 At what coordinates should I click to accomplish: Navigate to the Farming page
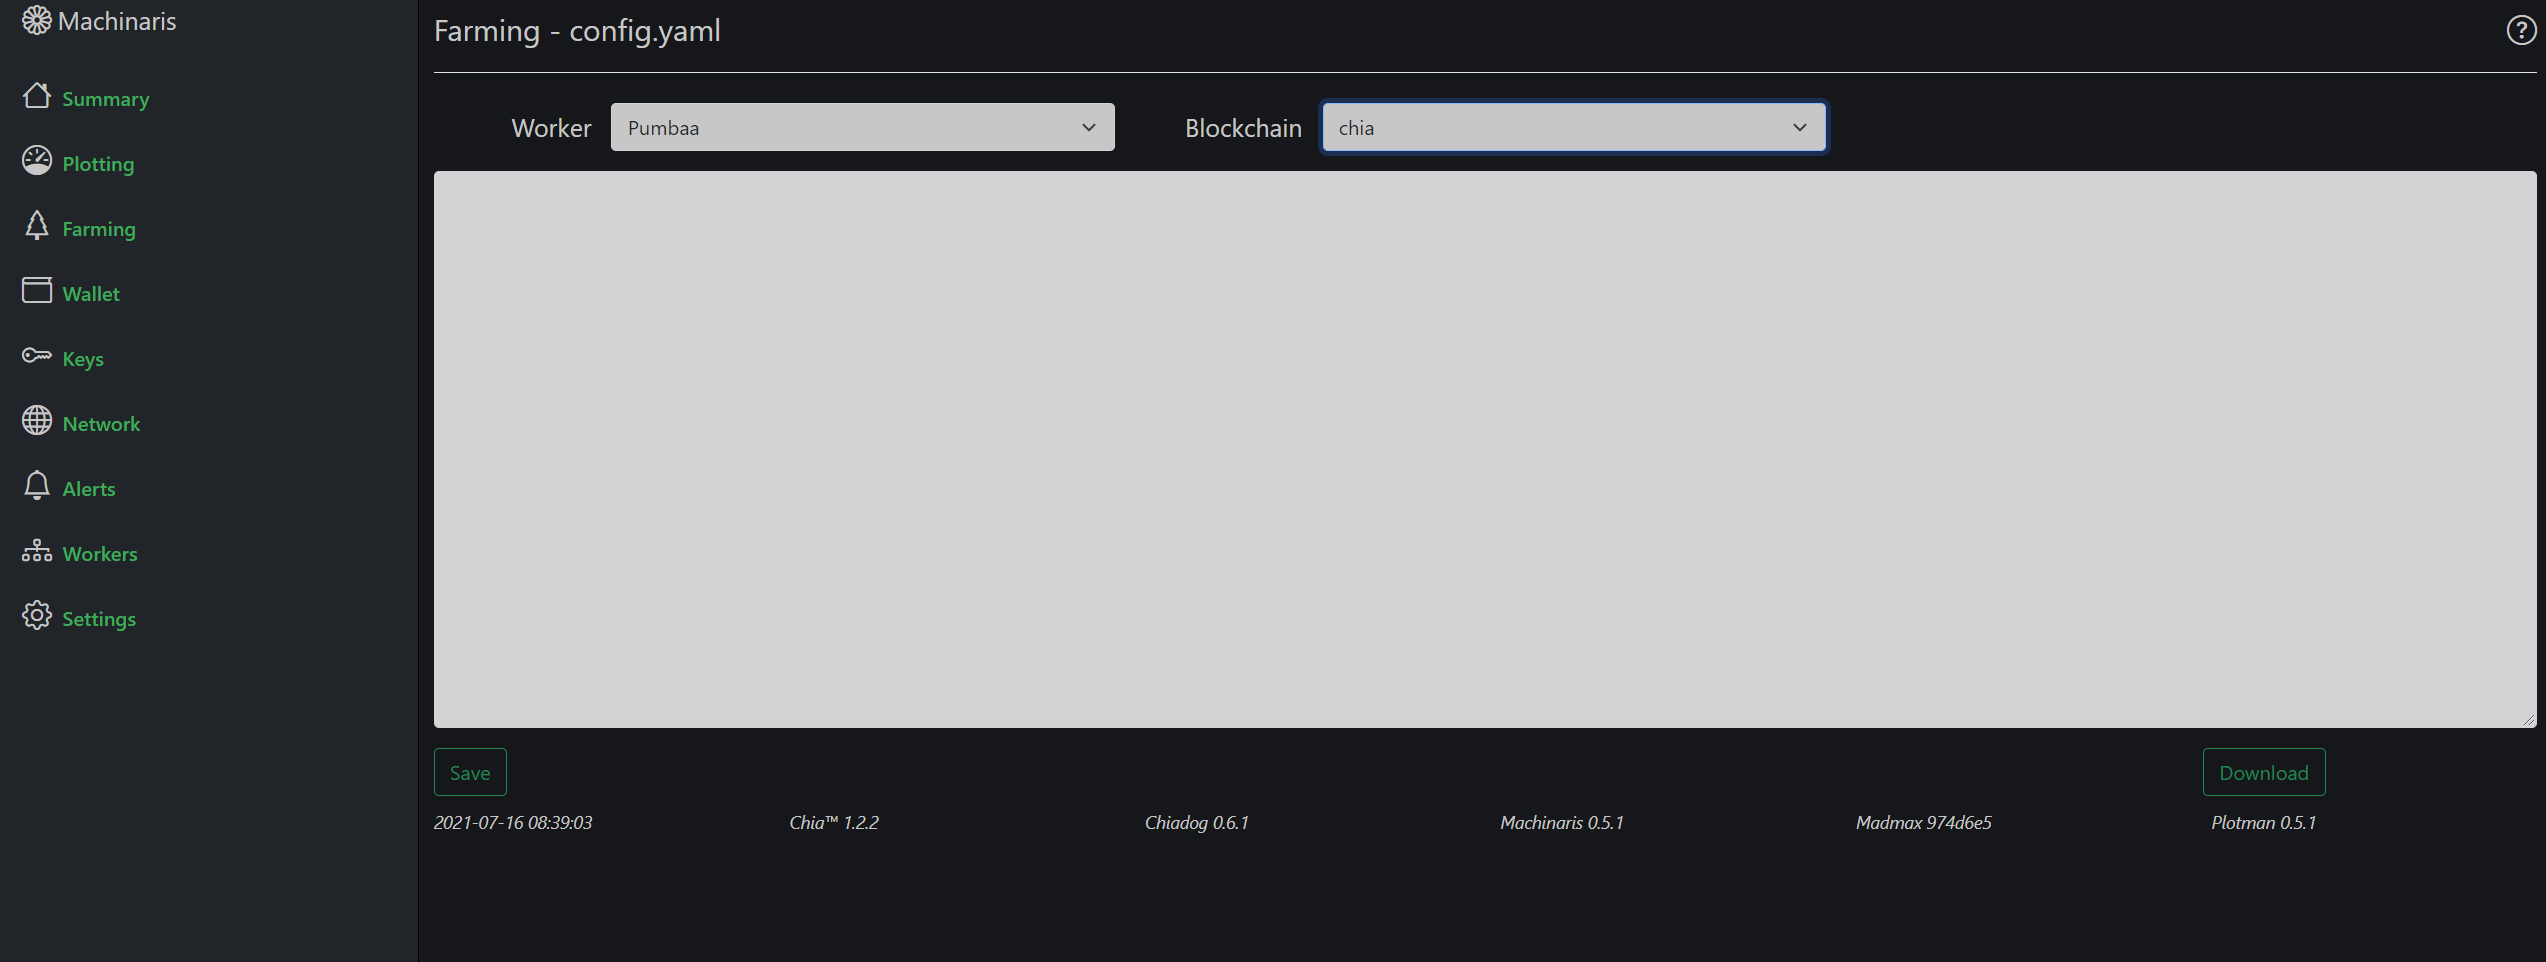pos(99,229)
